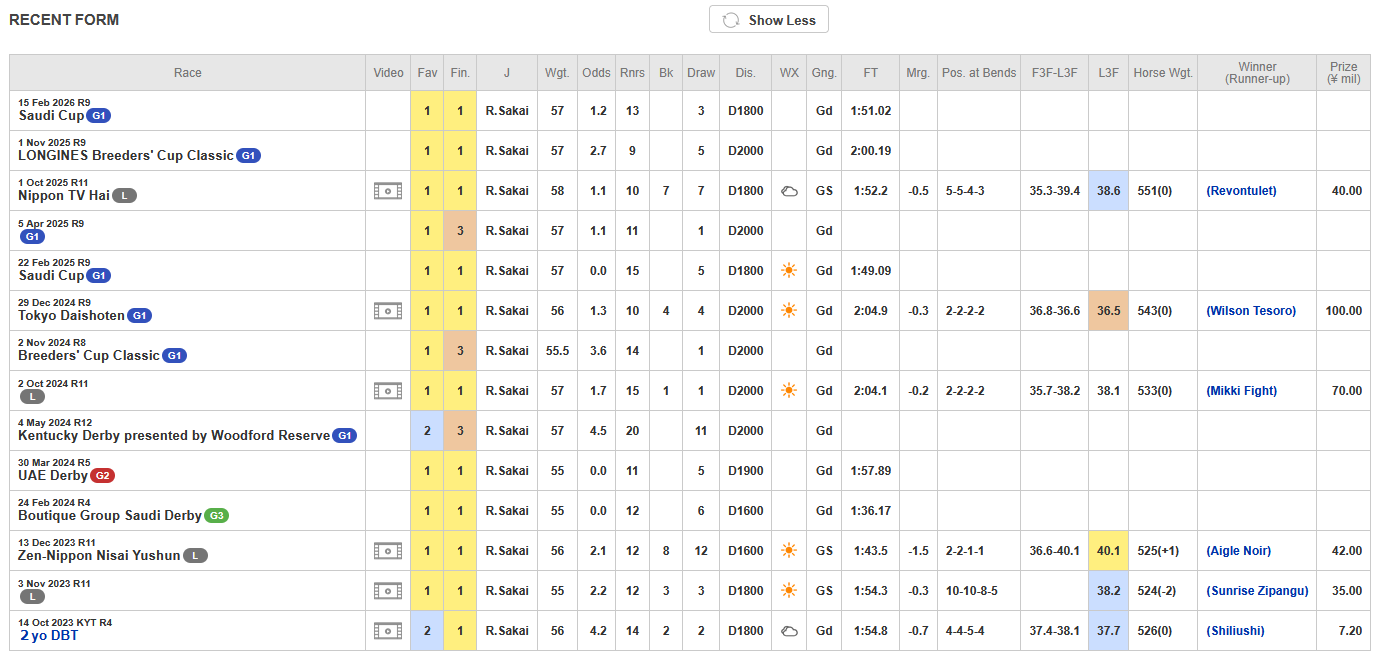Click the green G3 badge beside Saudi Derby
This screenshot has width=1382, height=657.
[216, 516]
